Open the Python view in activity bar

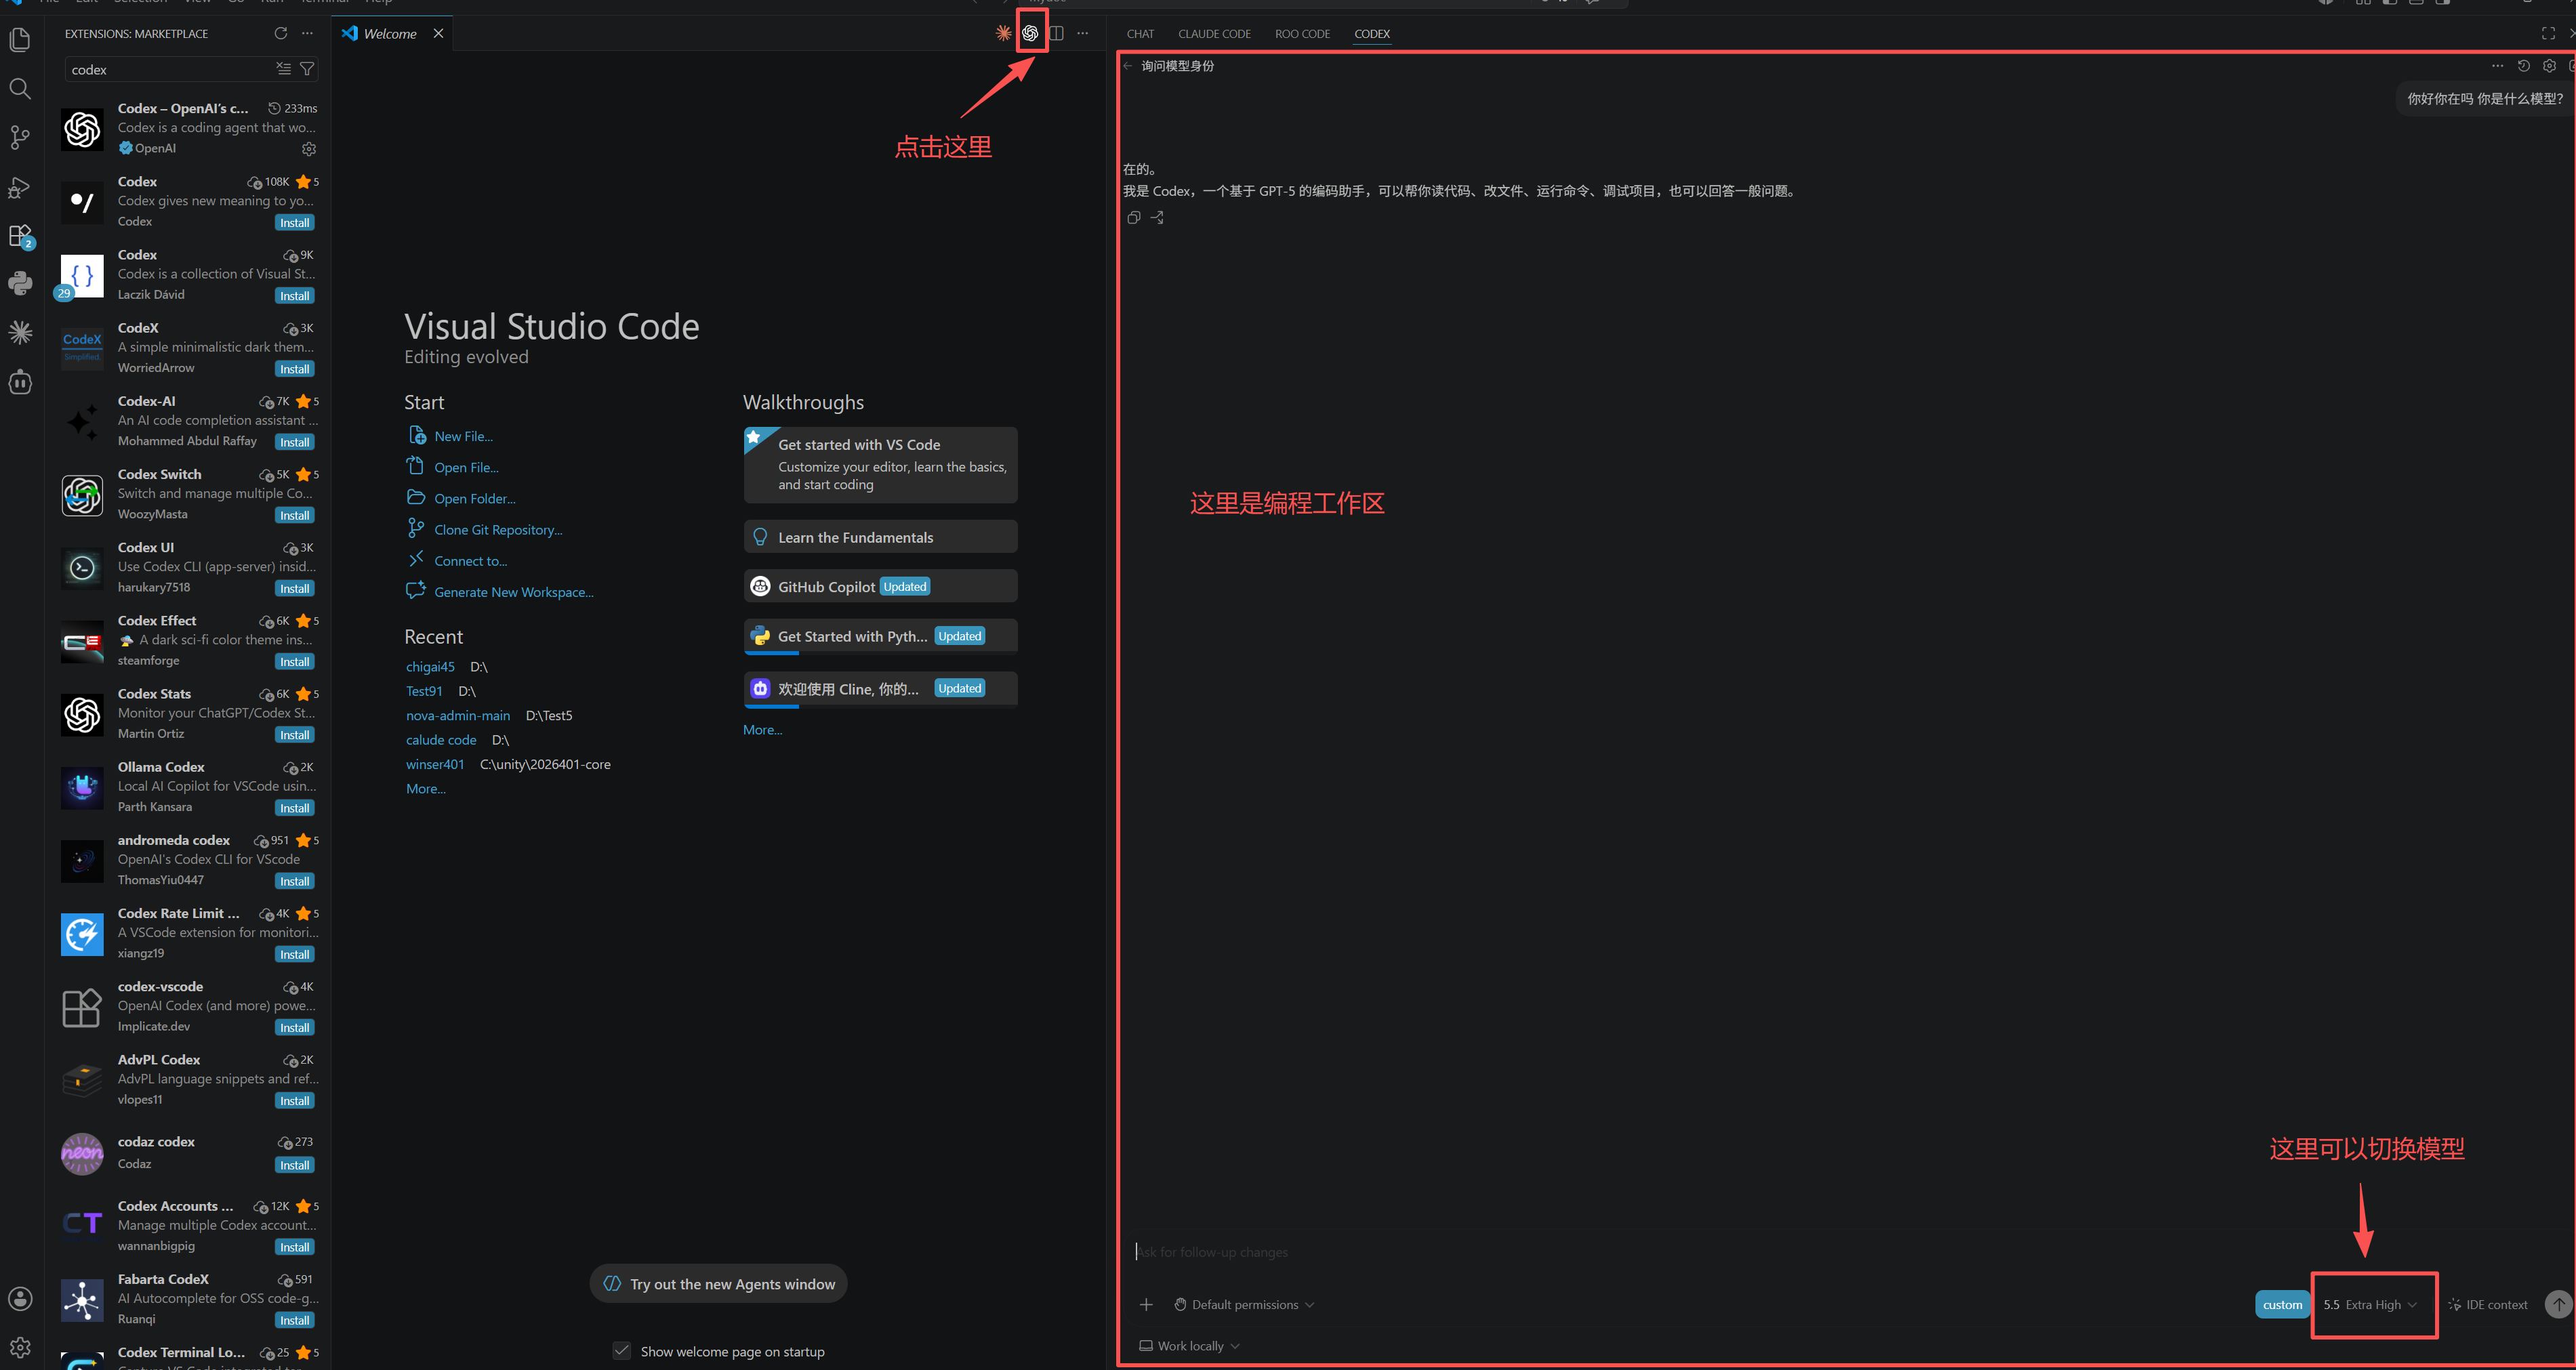click(x=20, y=283)
